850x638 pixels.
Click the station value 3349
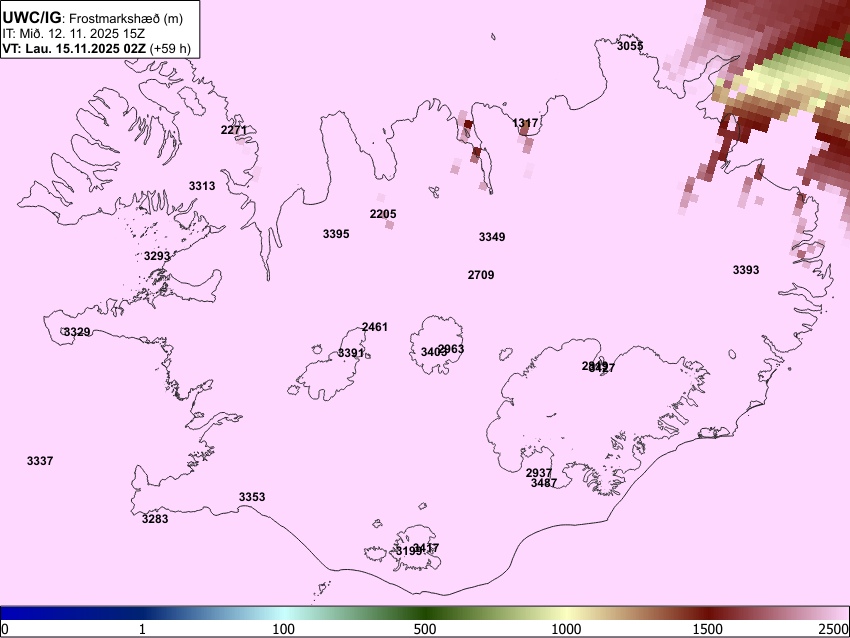point(492,237)
